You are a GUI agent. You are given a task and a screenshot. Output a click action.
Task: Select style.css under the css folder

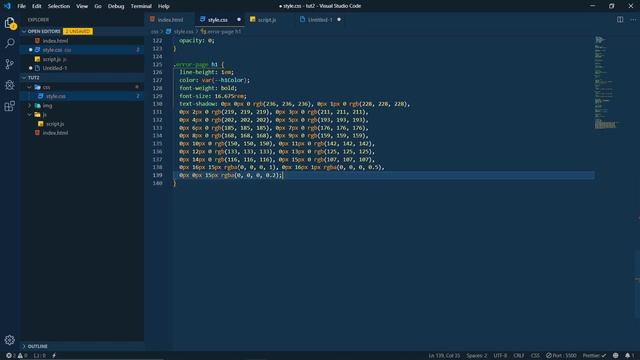82,96
